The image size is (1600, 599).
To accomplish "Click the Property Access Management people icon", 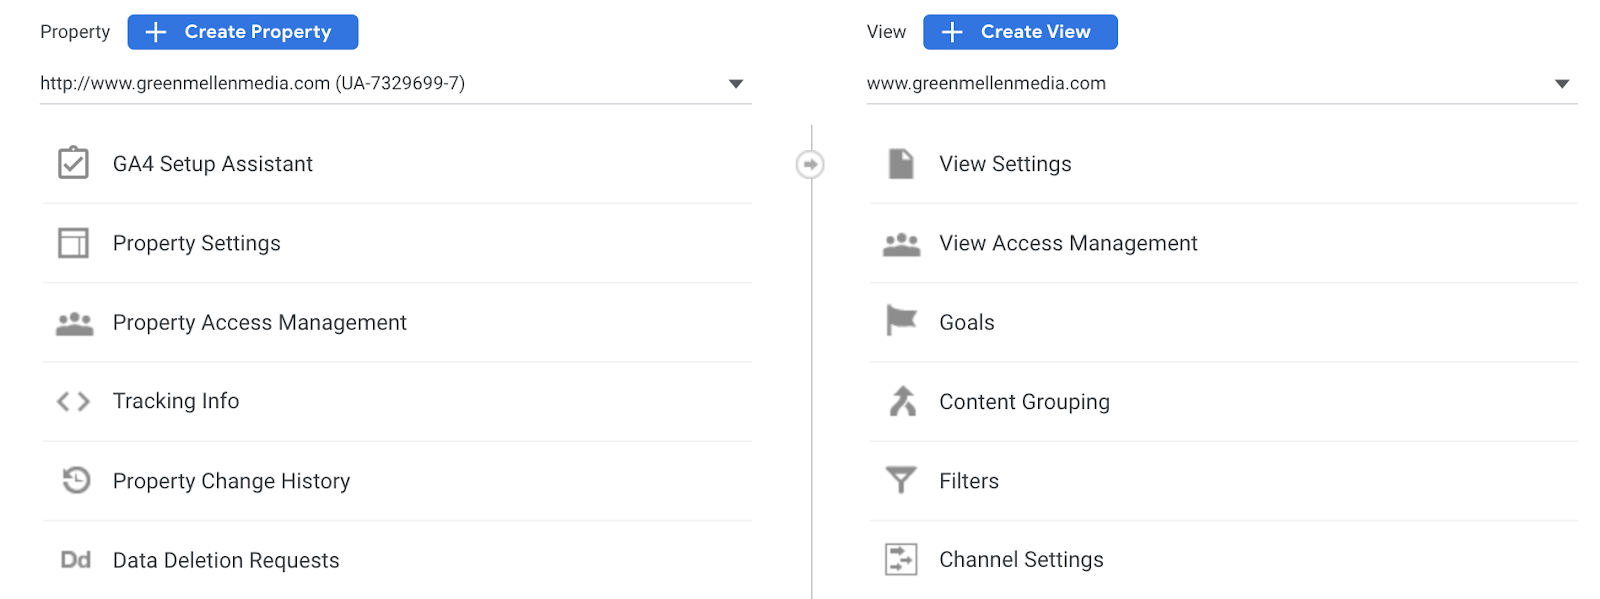I will point(74,323).
